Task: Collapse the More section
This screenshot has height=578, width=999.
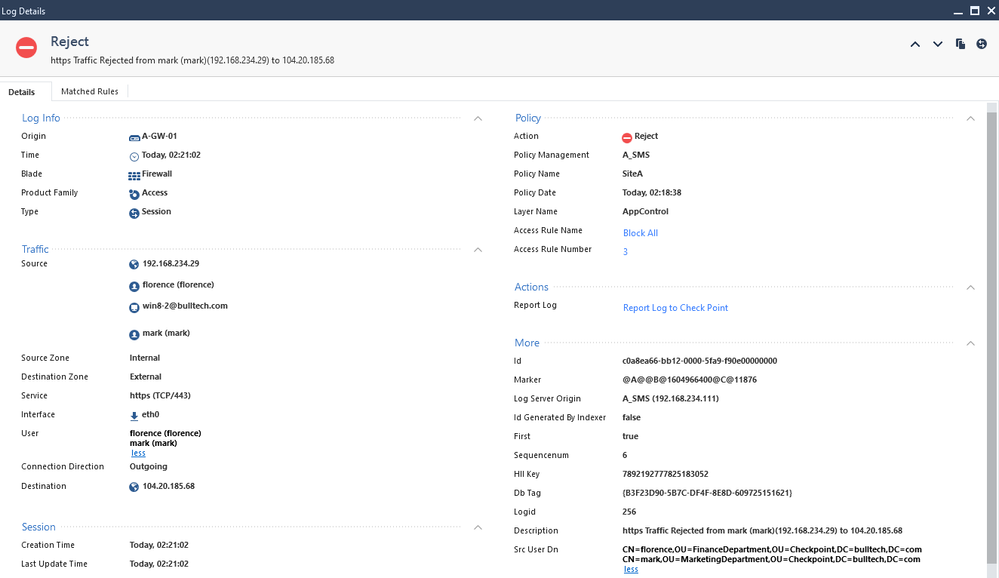Action: point(970,343)
